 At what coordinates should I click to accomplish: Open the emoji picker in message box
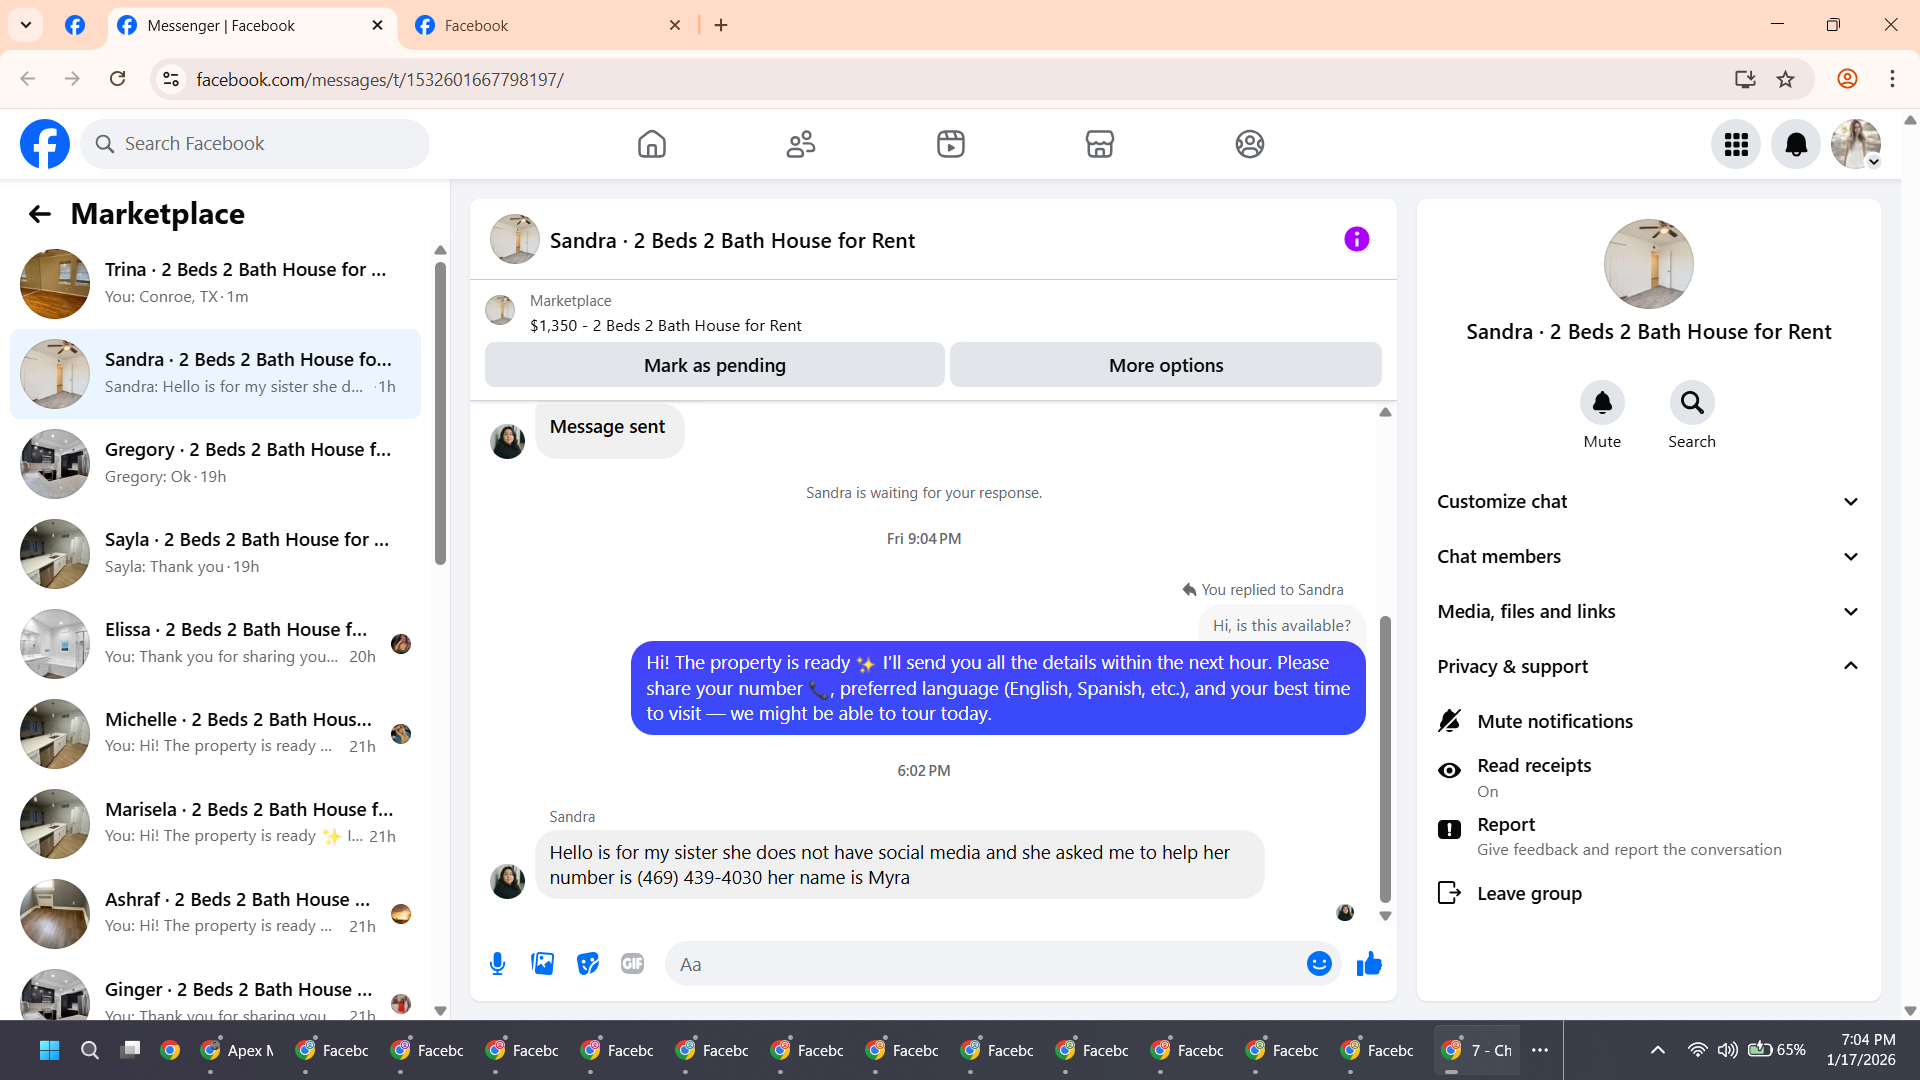click(x=1319, y=964)
